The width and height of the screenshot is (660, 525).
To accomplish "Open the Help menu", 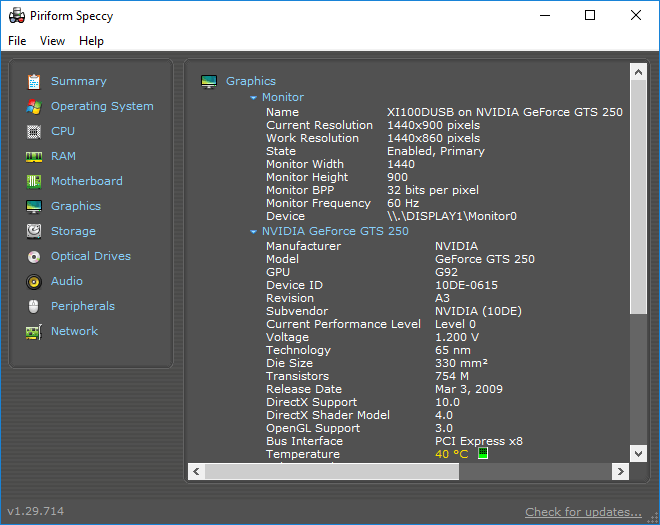I will 91,41.
